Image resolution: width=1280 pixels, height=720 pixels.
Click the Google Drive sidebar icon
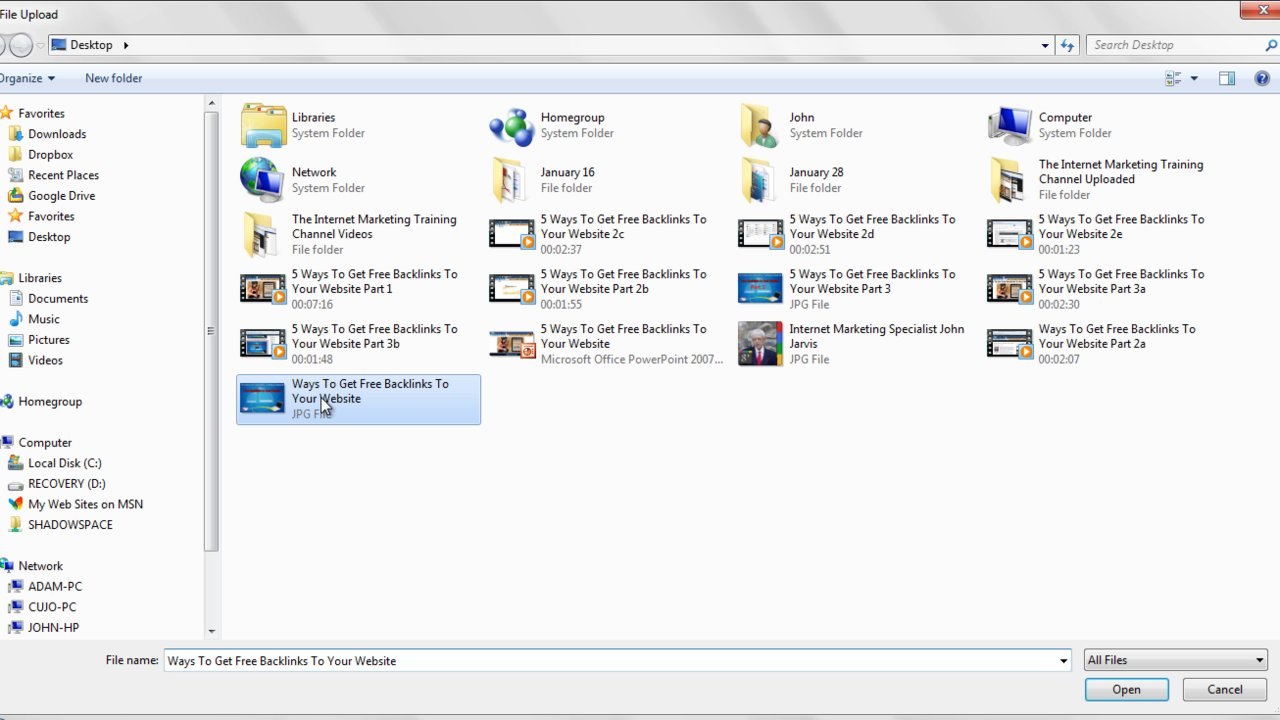(15, 196)
